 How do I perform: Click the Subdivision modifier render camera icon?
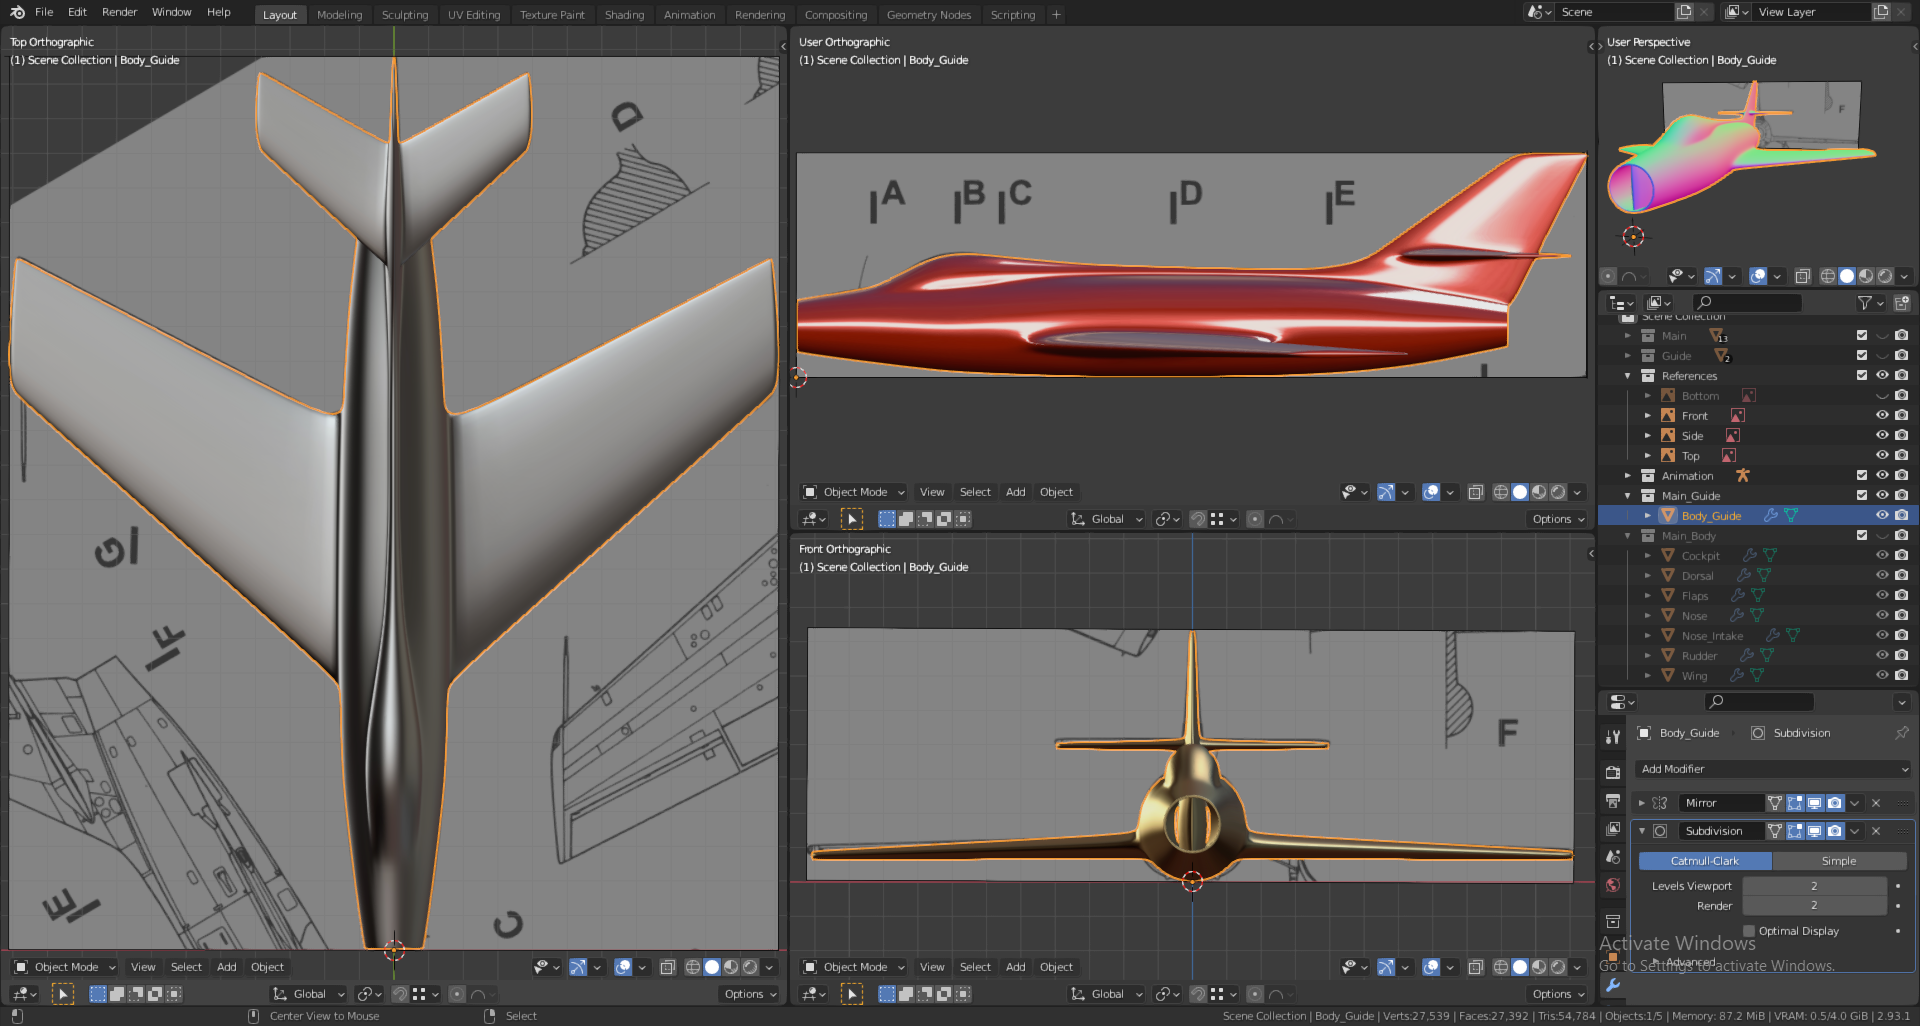coord(1835,831)
